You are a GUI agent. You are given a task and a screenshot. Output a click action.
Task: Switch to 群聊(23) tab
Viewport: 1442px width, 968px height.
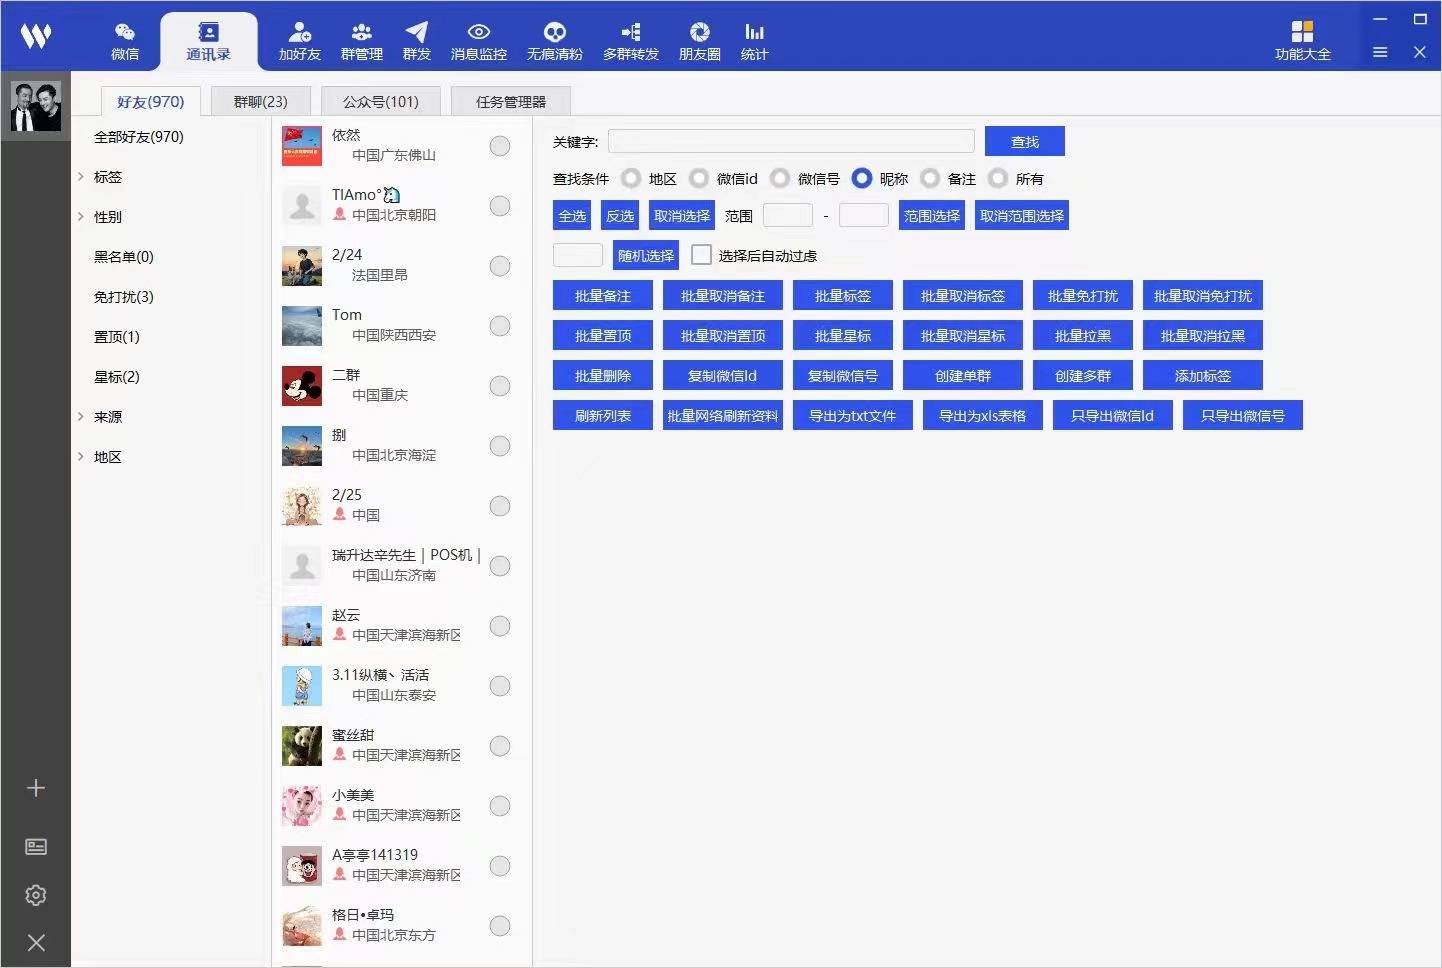click(x=261, y=101)
